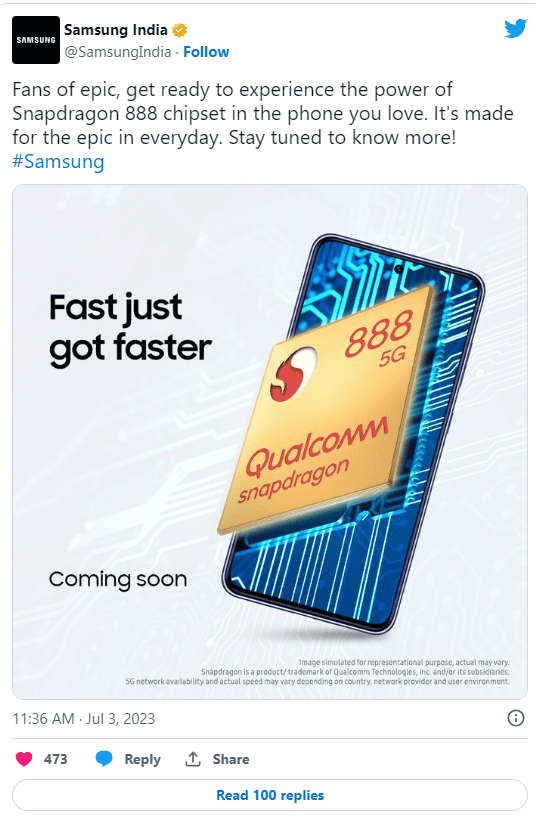
Task: Open the Read 100 replies button
Action: pyautogui.click(x=270, y=795)
